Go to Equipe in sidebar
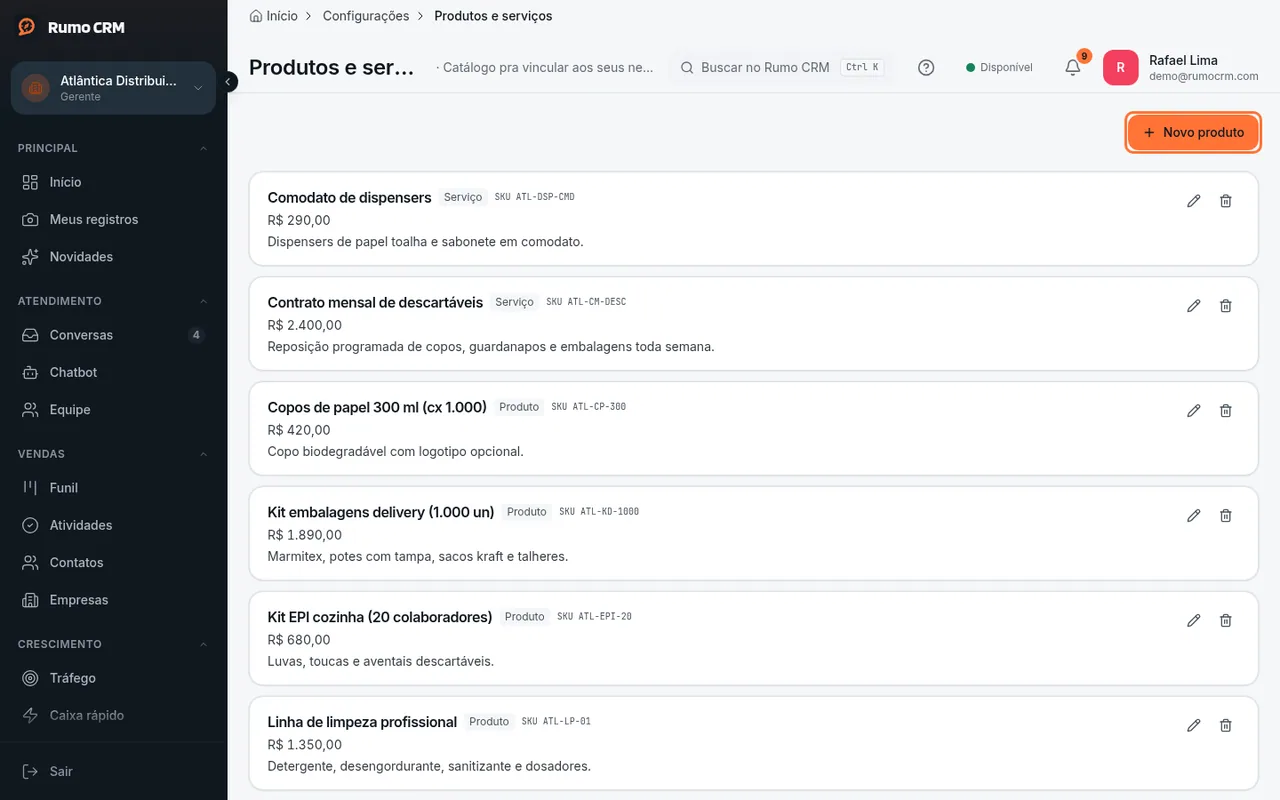 point(113,410)
